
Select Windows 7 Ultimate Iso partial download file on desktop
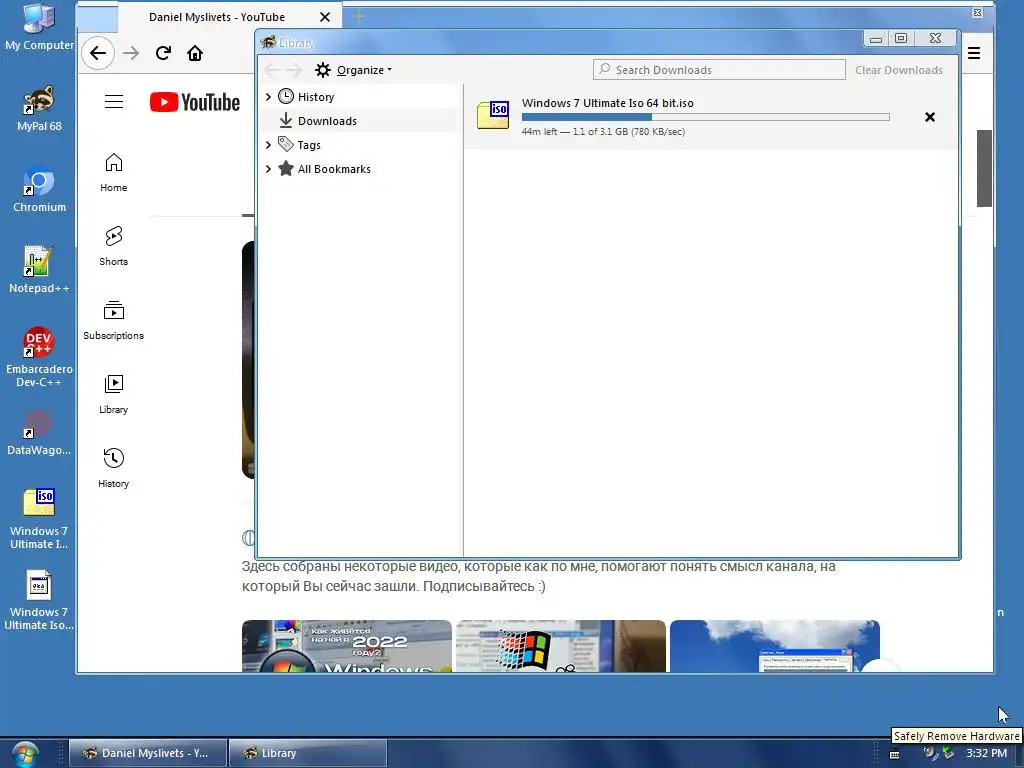tap(39, 600)
